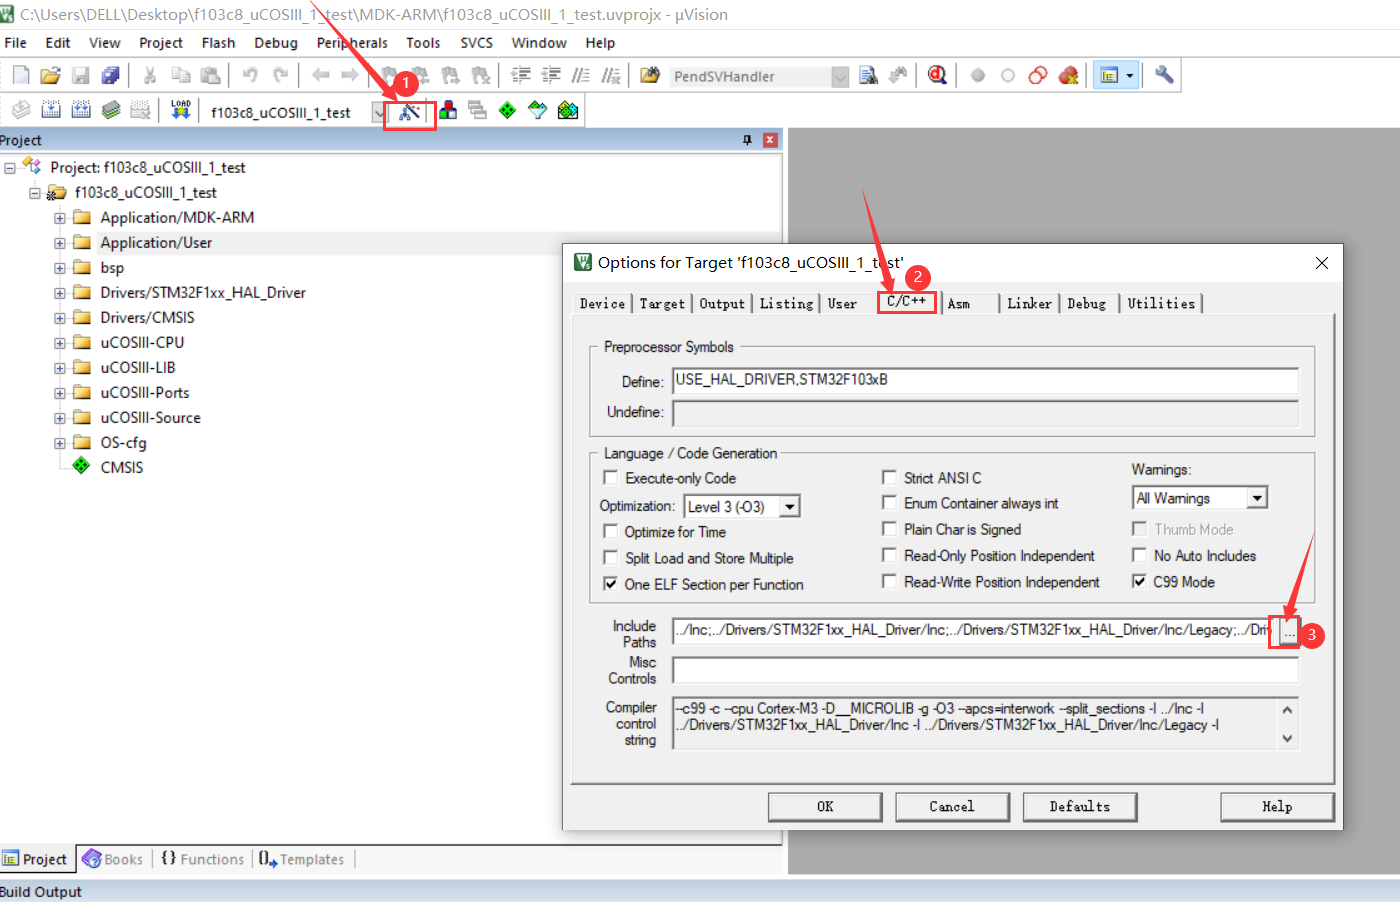Screen dimensions: 1400x902
Task: Click the Indent selection icon
Action: 521,75
